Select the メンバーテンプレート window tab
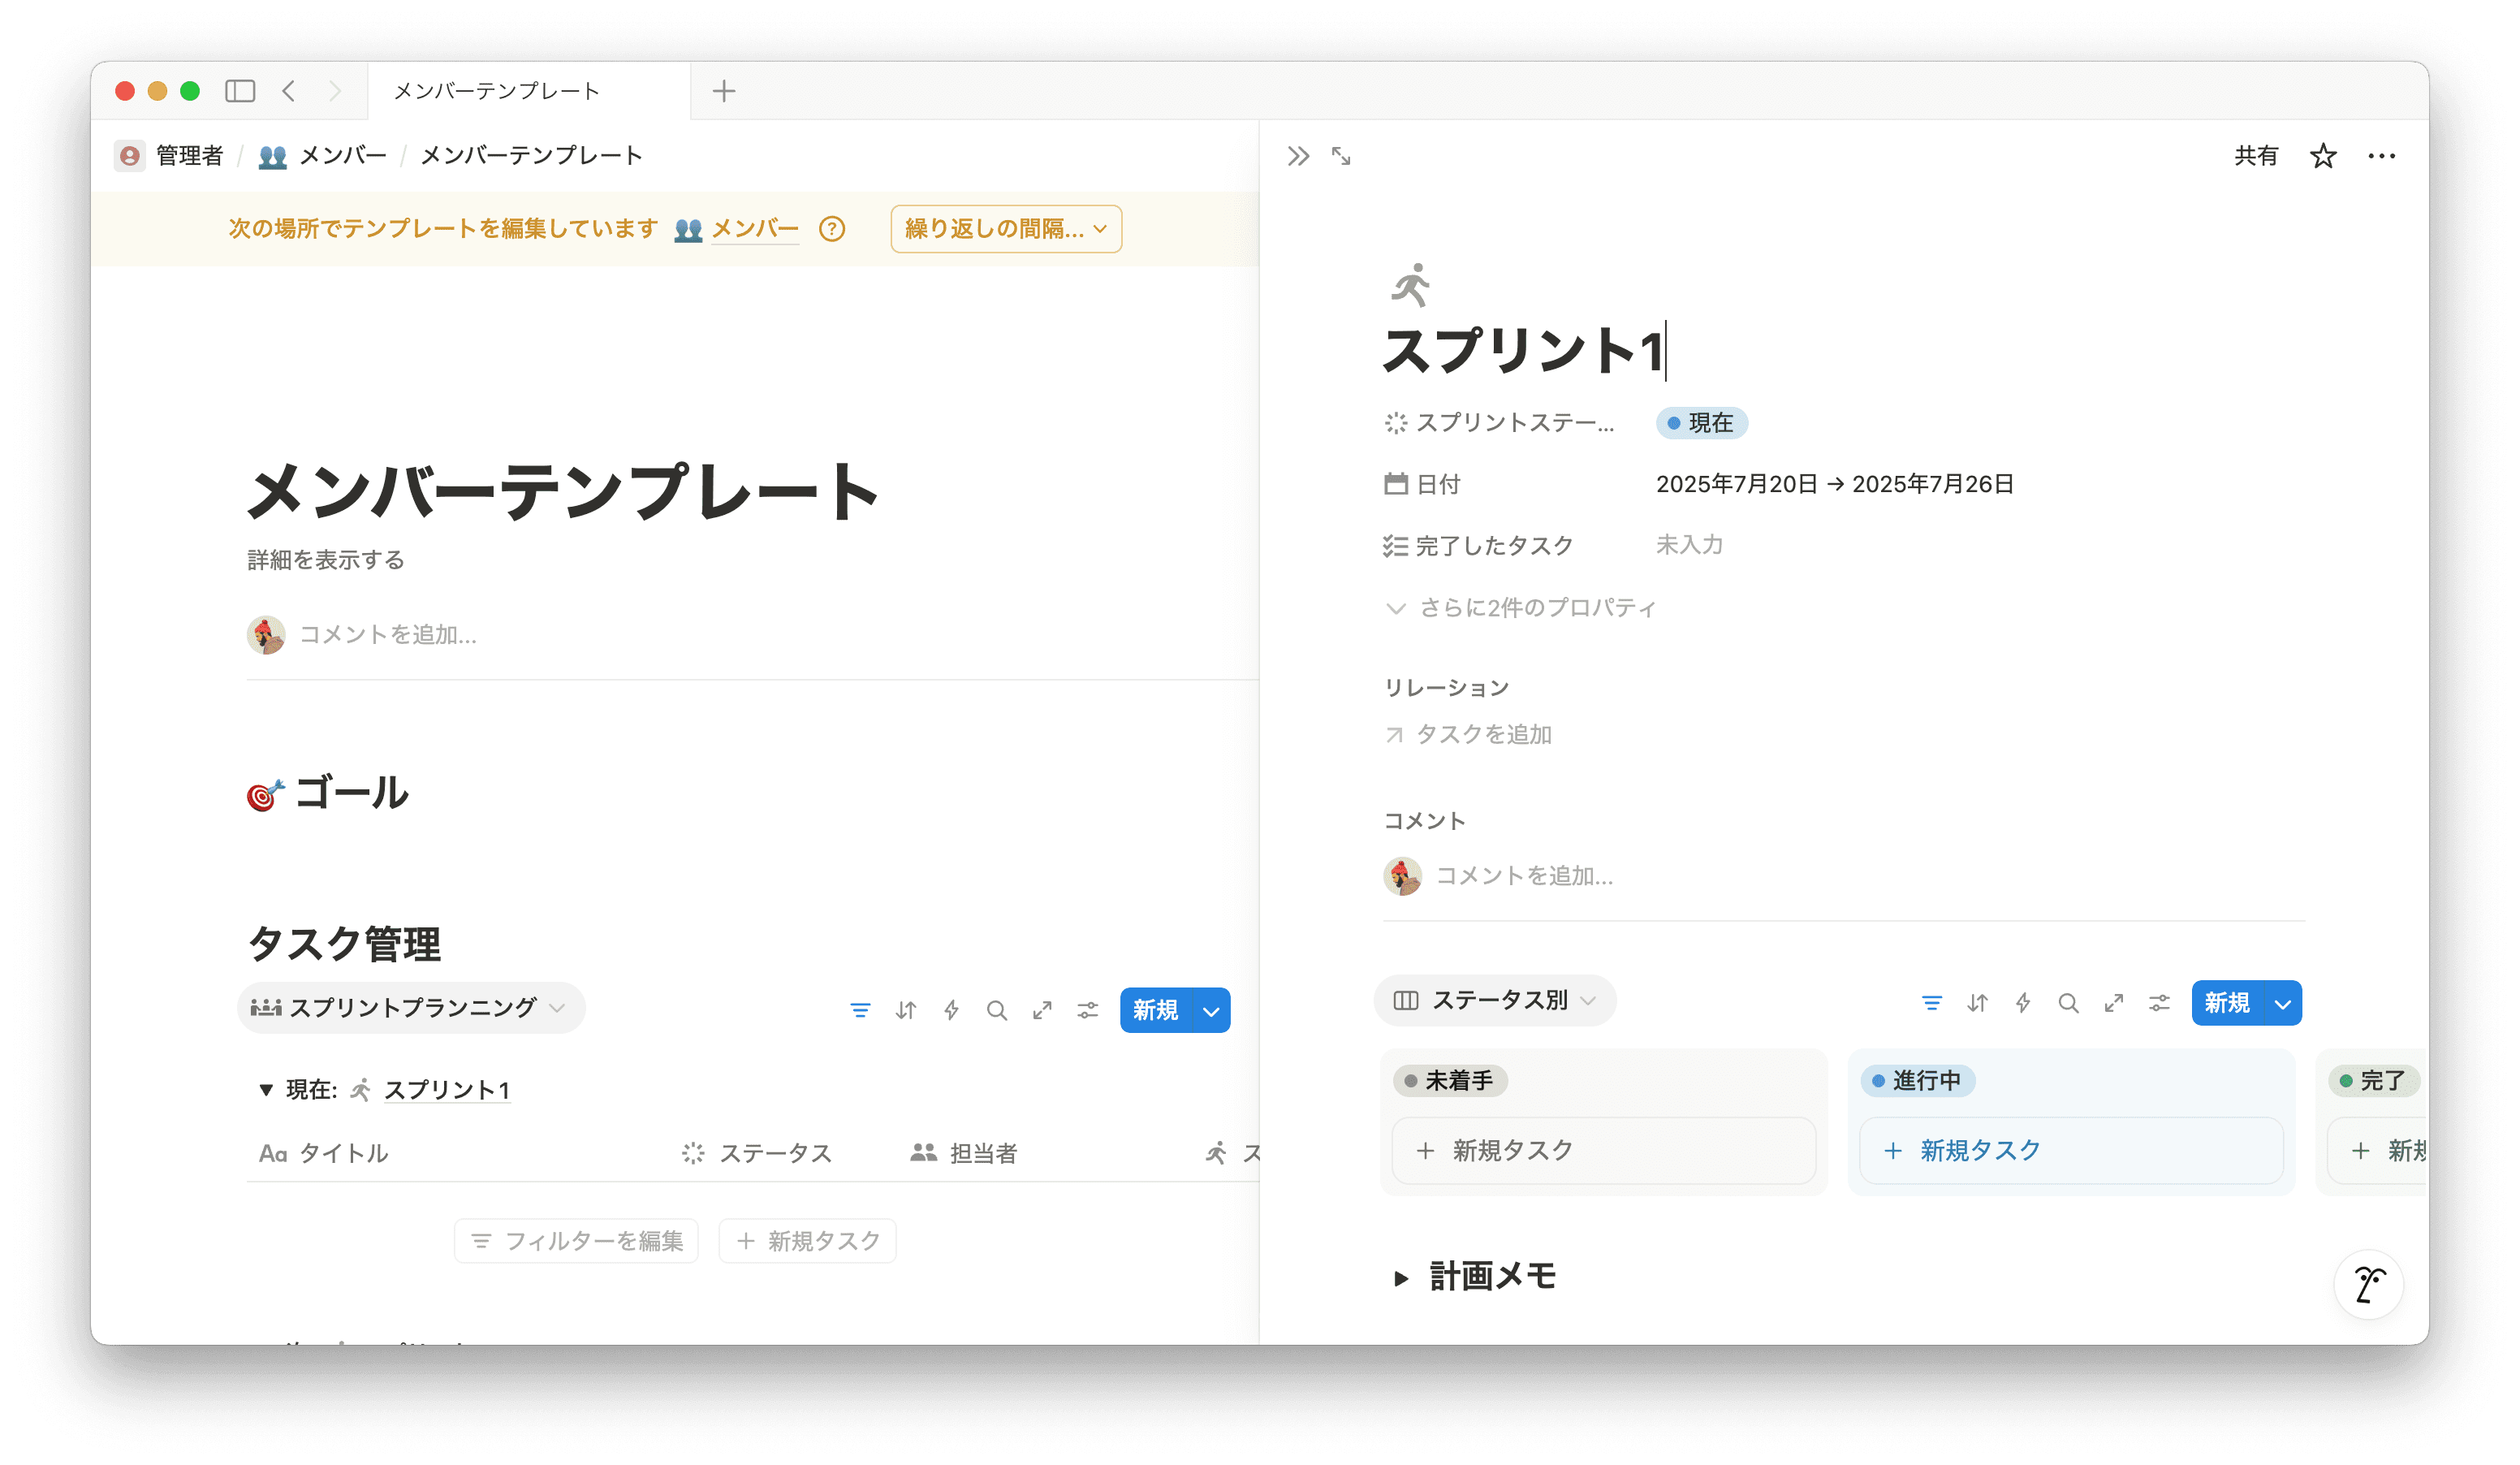Viewport: 2520px width, 1465px height. click(x=497, y=91)
